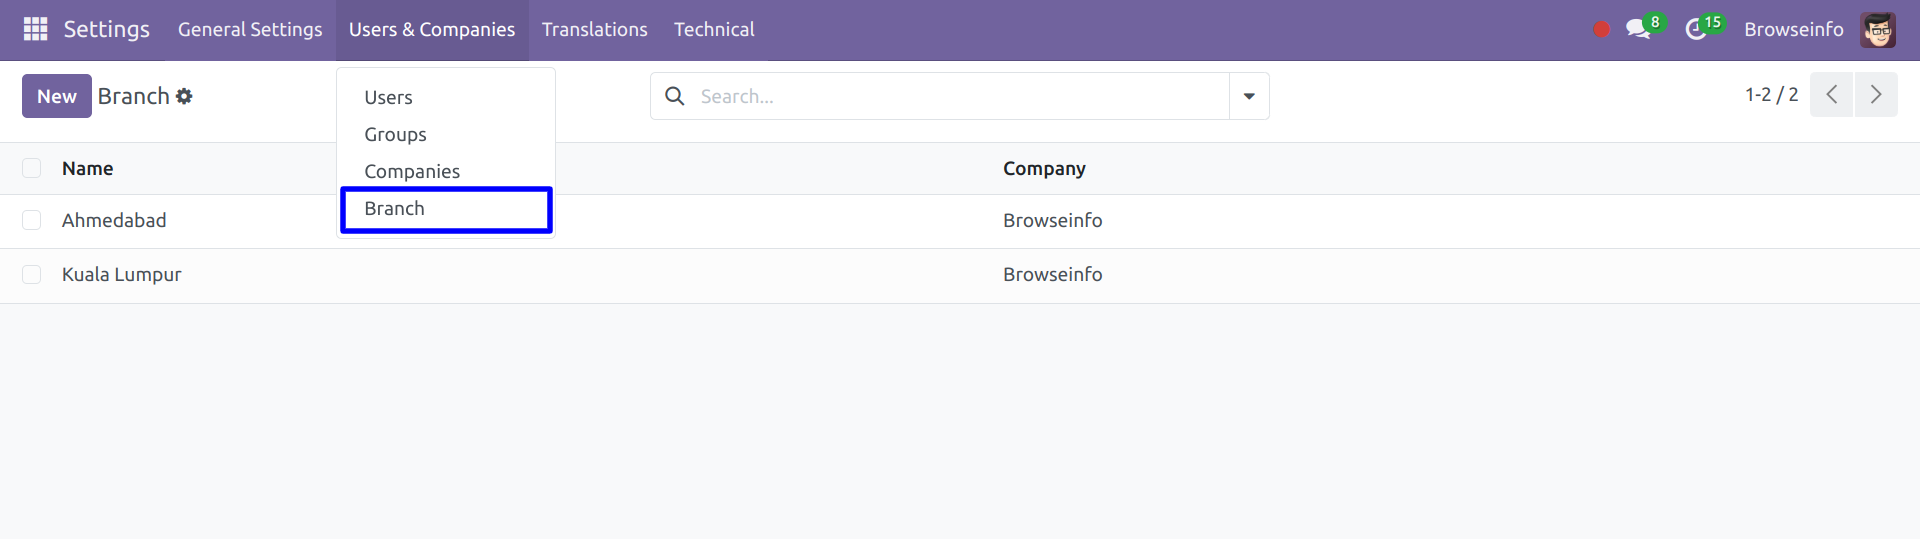Open the Technical menu
The width and height of the screenshot is (1920, 539).
pyautogui.click(x=714, y=30)
